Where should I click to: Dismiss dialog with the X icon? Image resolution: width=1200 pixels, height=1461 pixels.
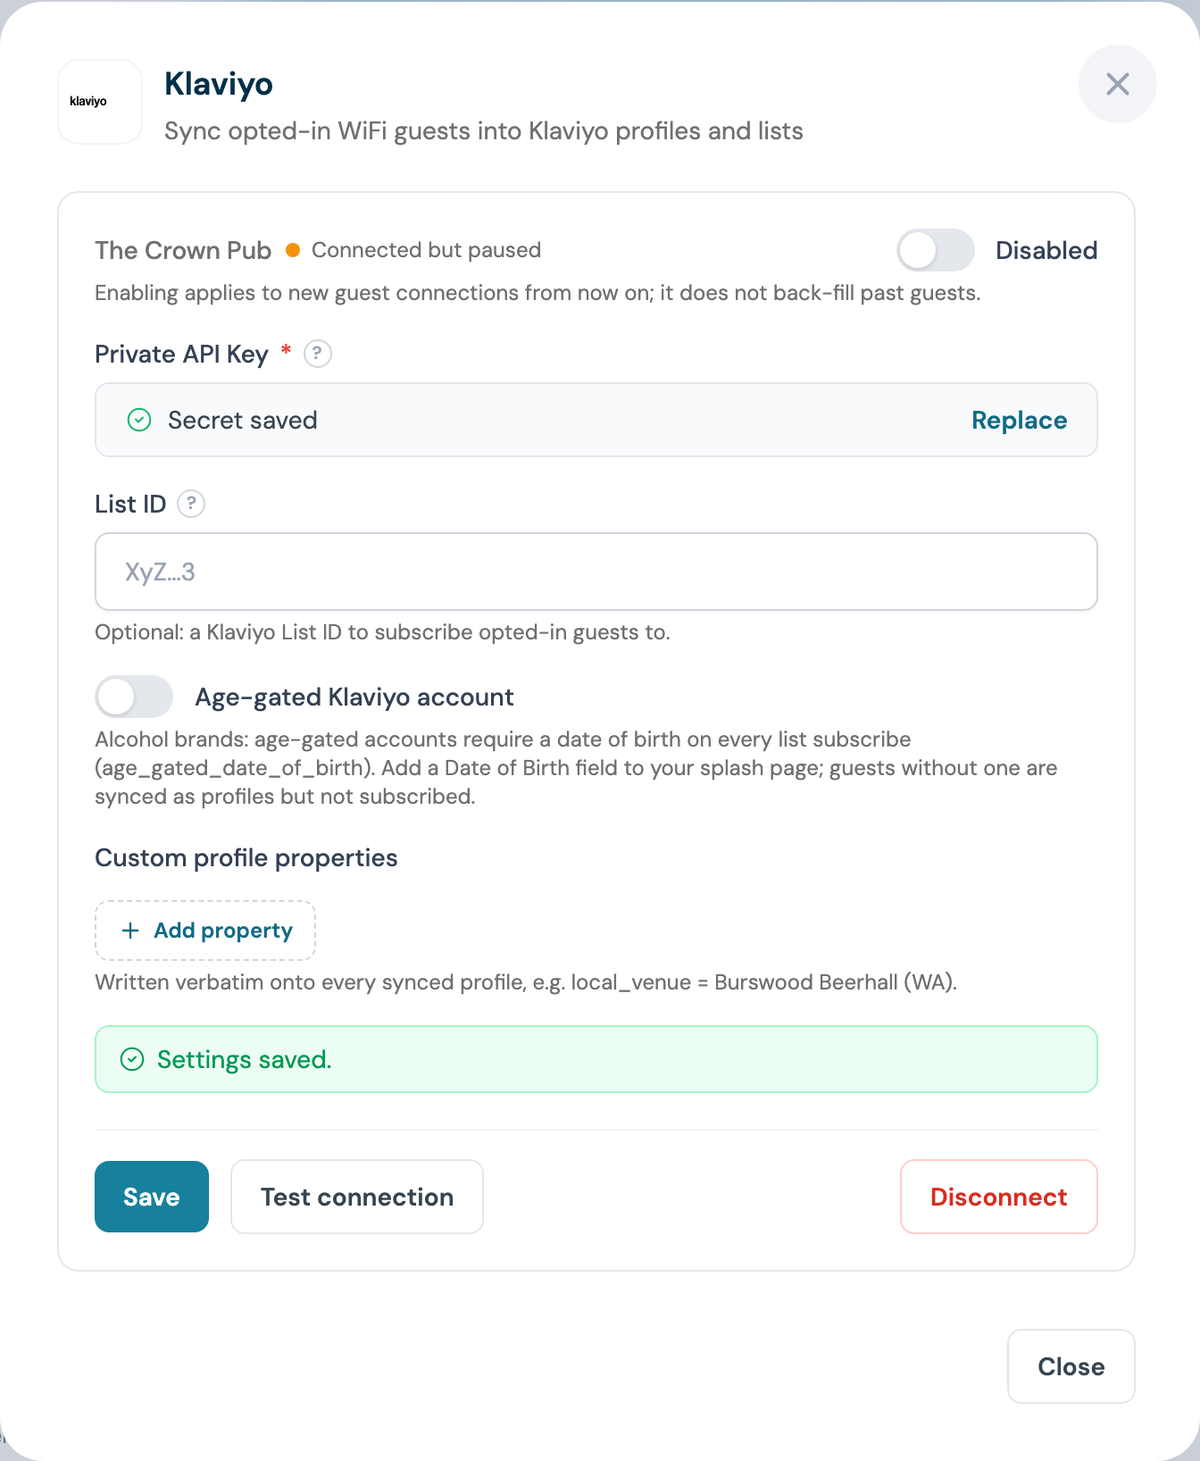tap(1117, 84)
